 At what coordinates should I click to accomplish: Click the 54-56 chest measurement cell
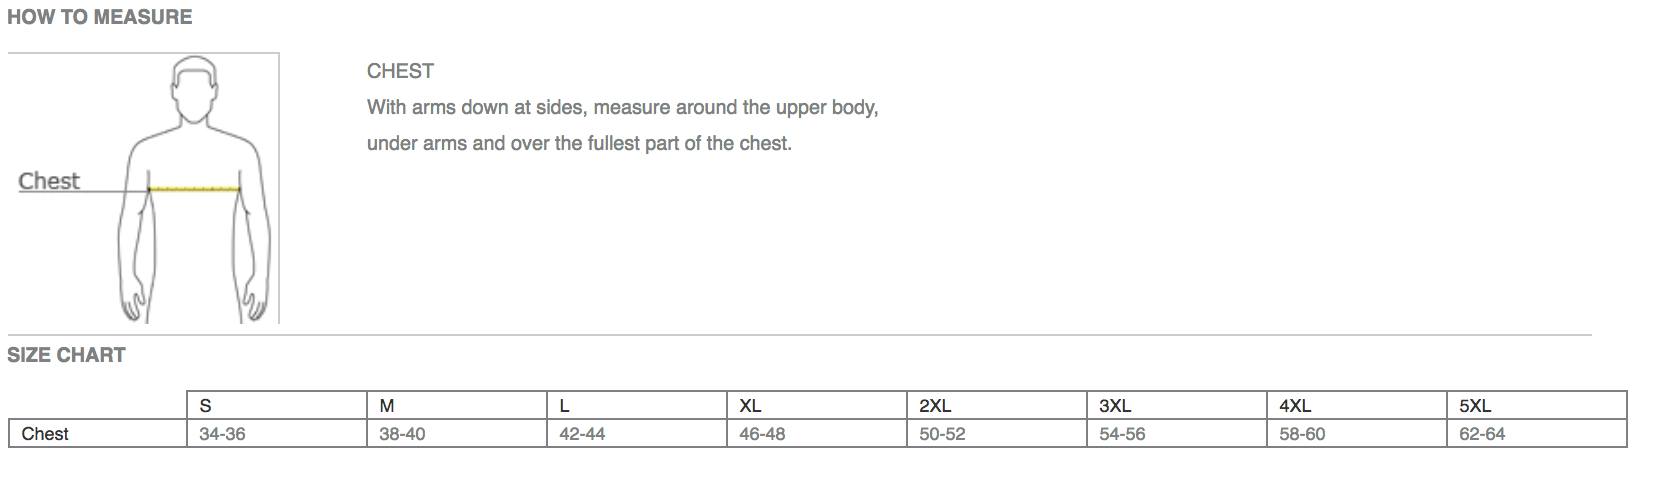(x=1177, y=433)
